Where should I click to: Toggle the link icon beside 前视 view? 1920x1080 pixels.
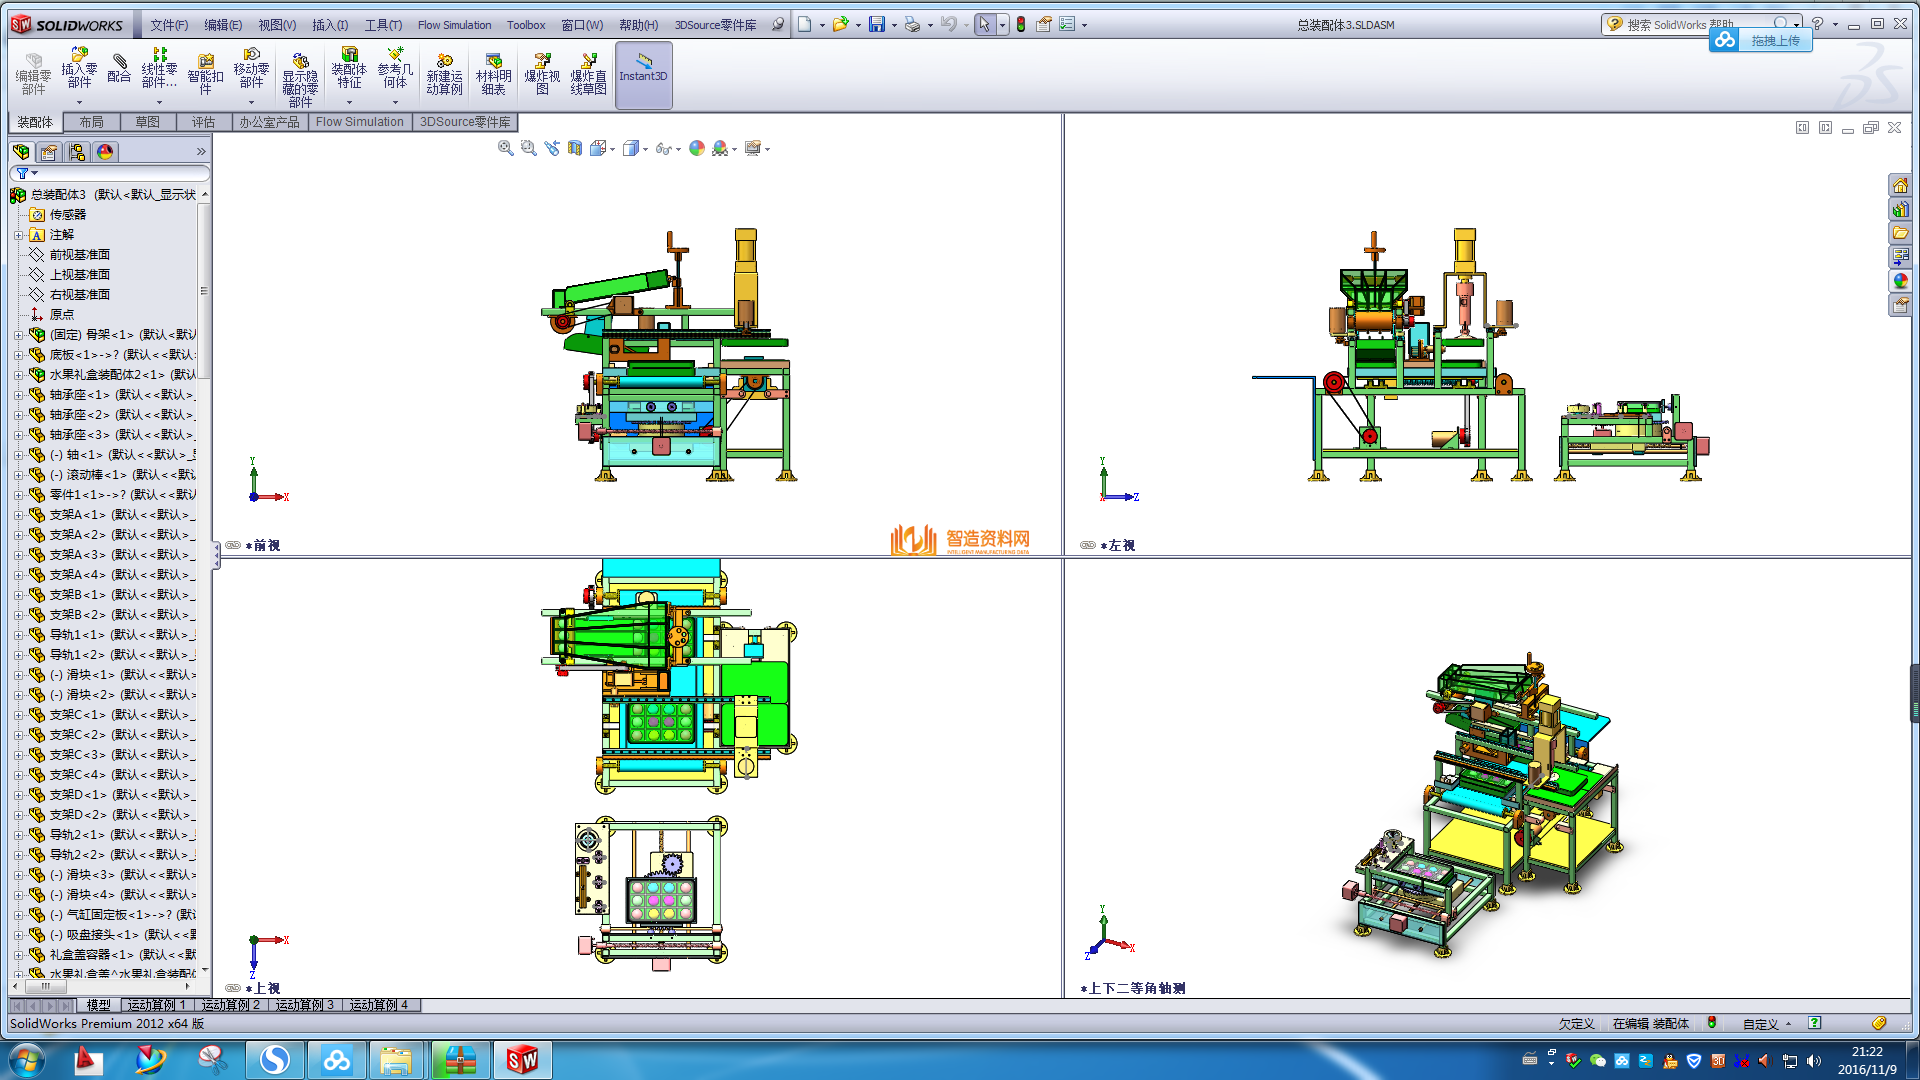point(233,545)
